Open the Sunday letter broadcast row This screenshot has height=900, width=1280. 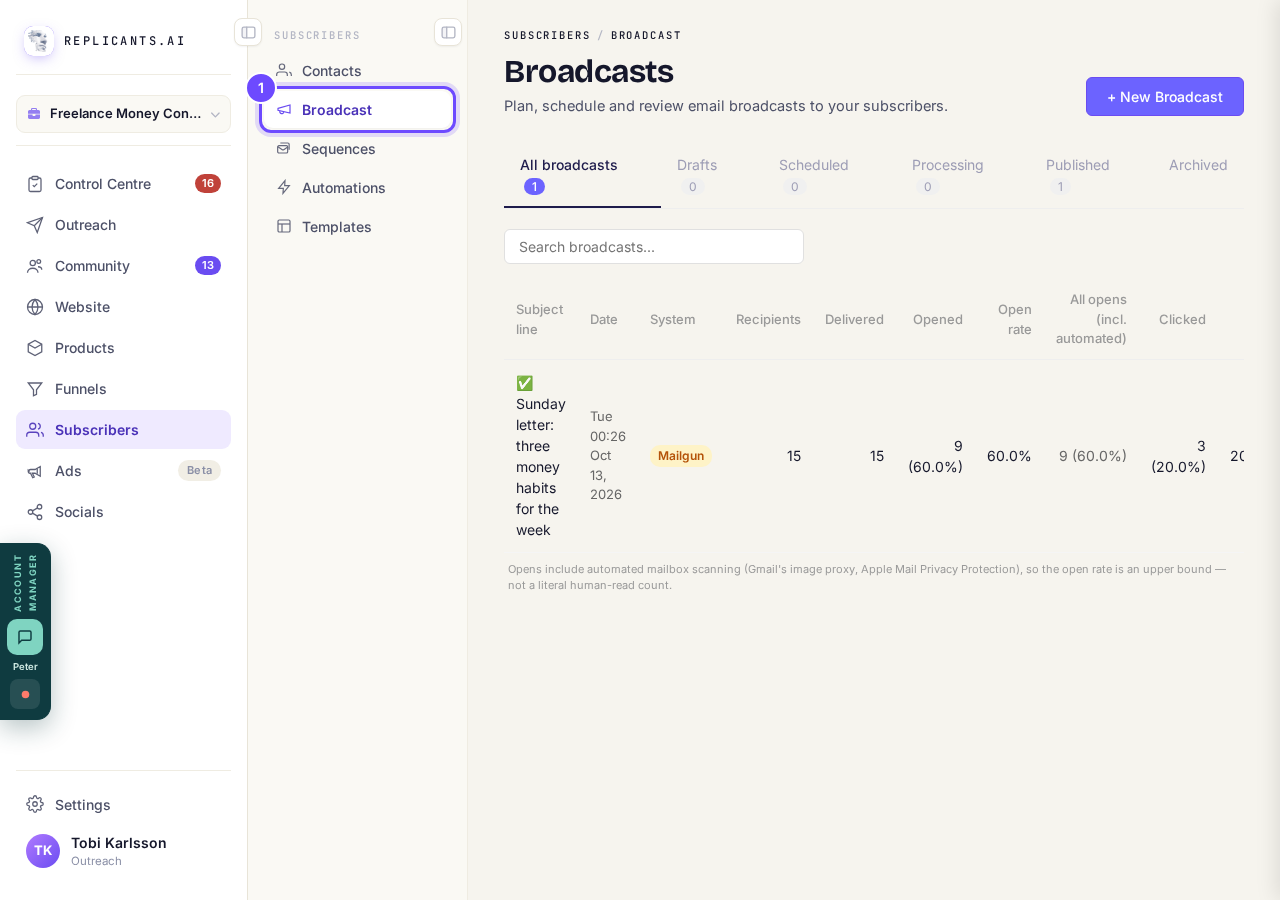click(874, 456)
